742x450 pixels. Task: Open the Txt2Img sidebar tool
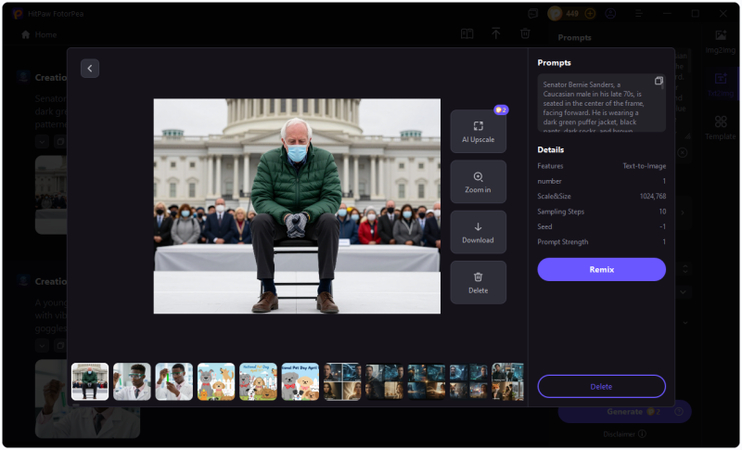click(721, 85)
